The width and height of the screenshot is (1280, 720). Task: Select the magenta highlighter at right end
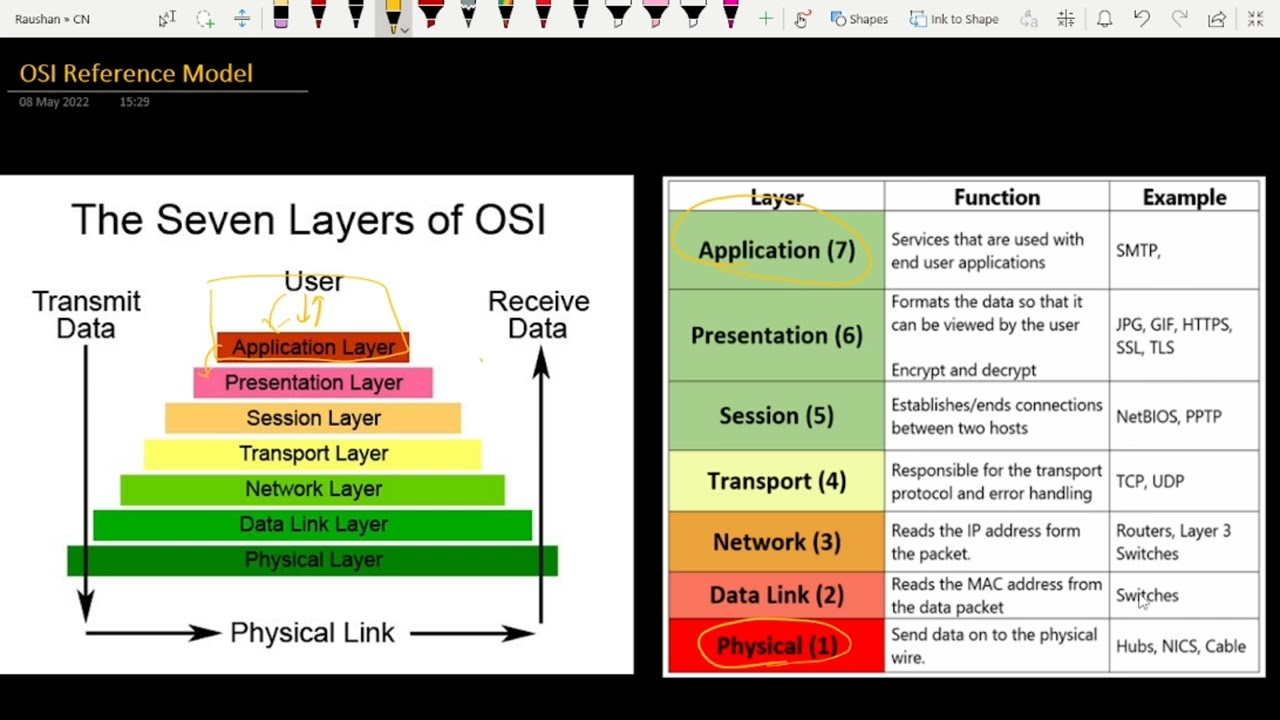(731, 14)
